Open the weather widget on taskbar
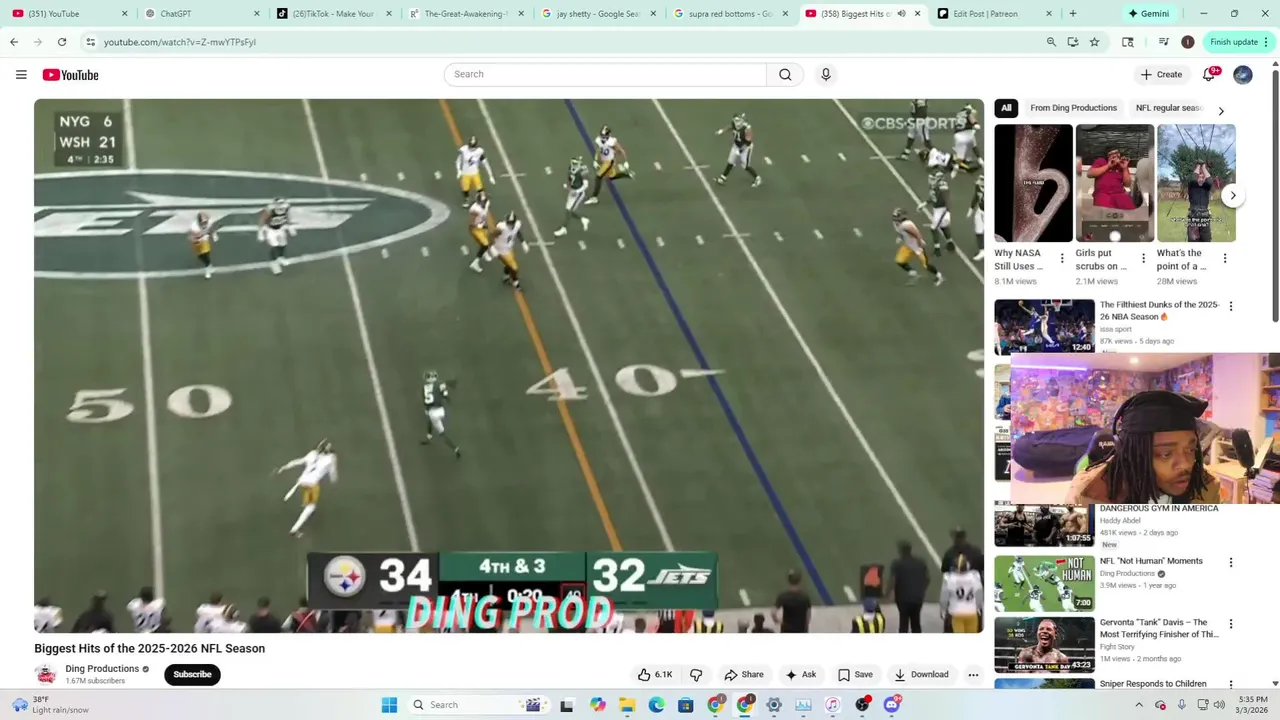1280x720 pixels. click(x=50, y=705)
